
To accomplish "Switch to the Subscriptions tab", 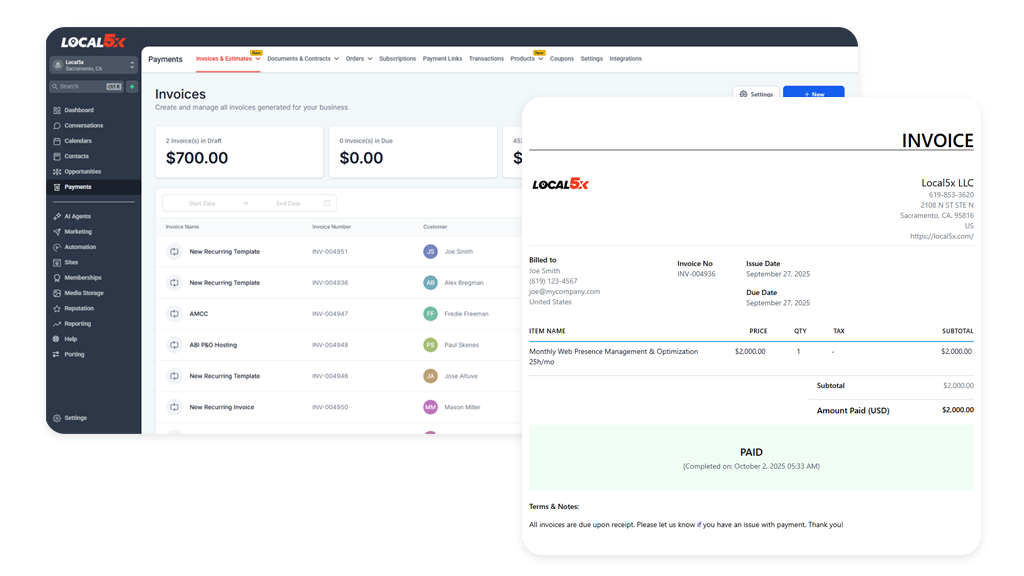I will click(x=397, y=59).
